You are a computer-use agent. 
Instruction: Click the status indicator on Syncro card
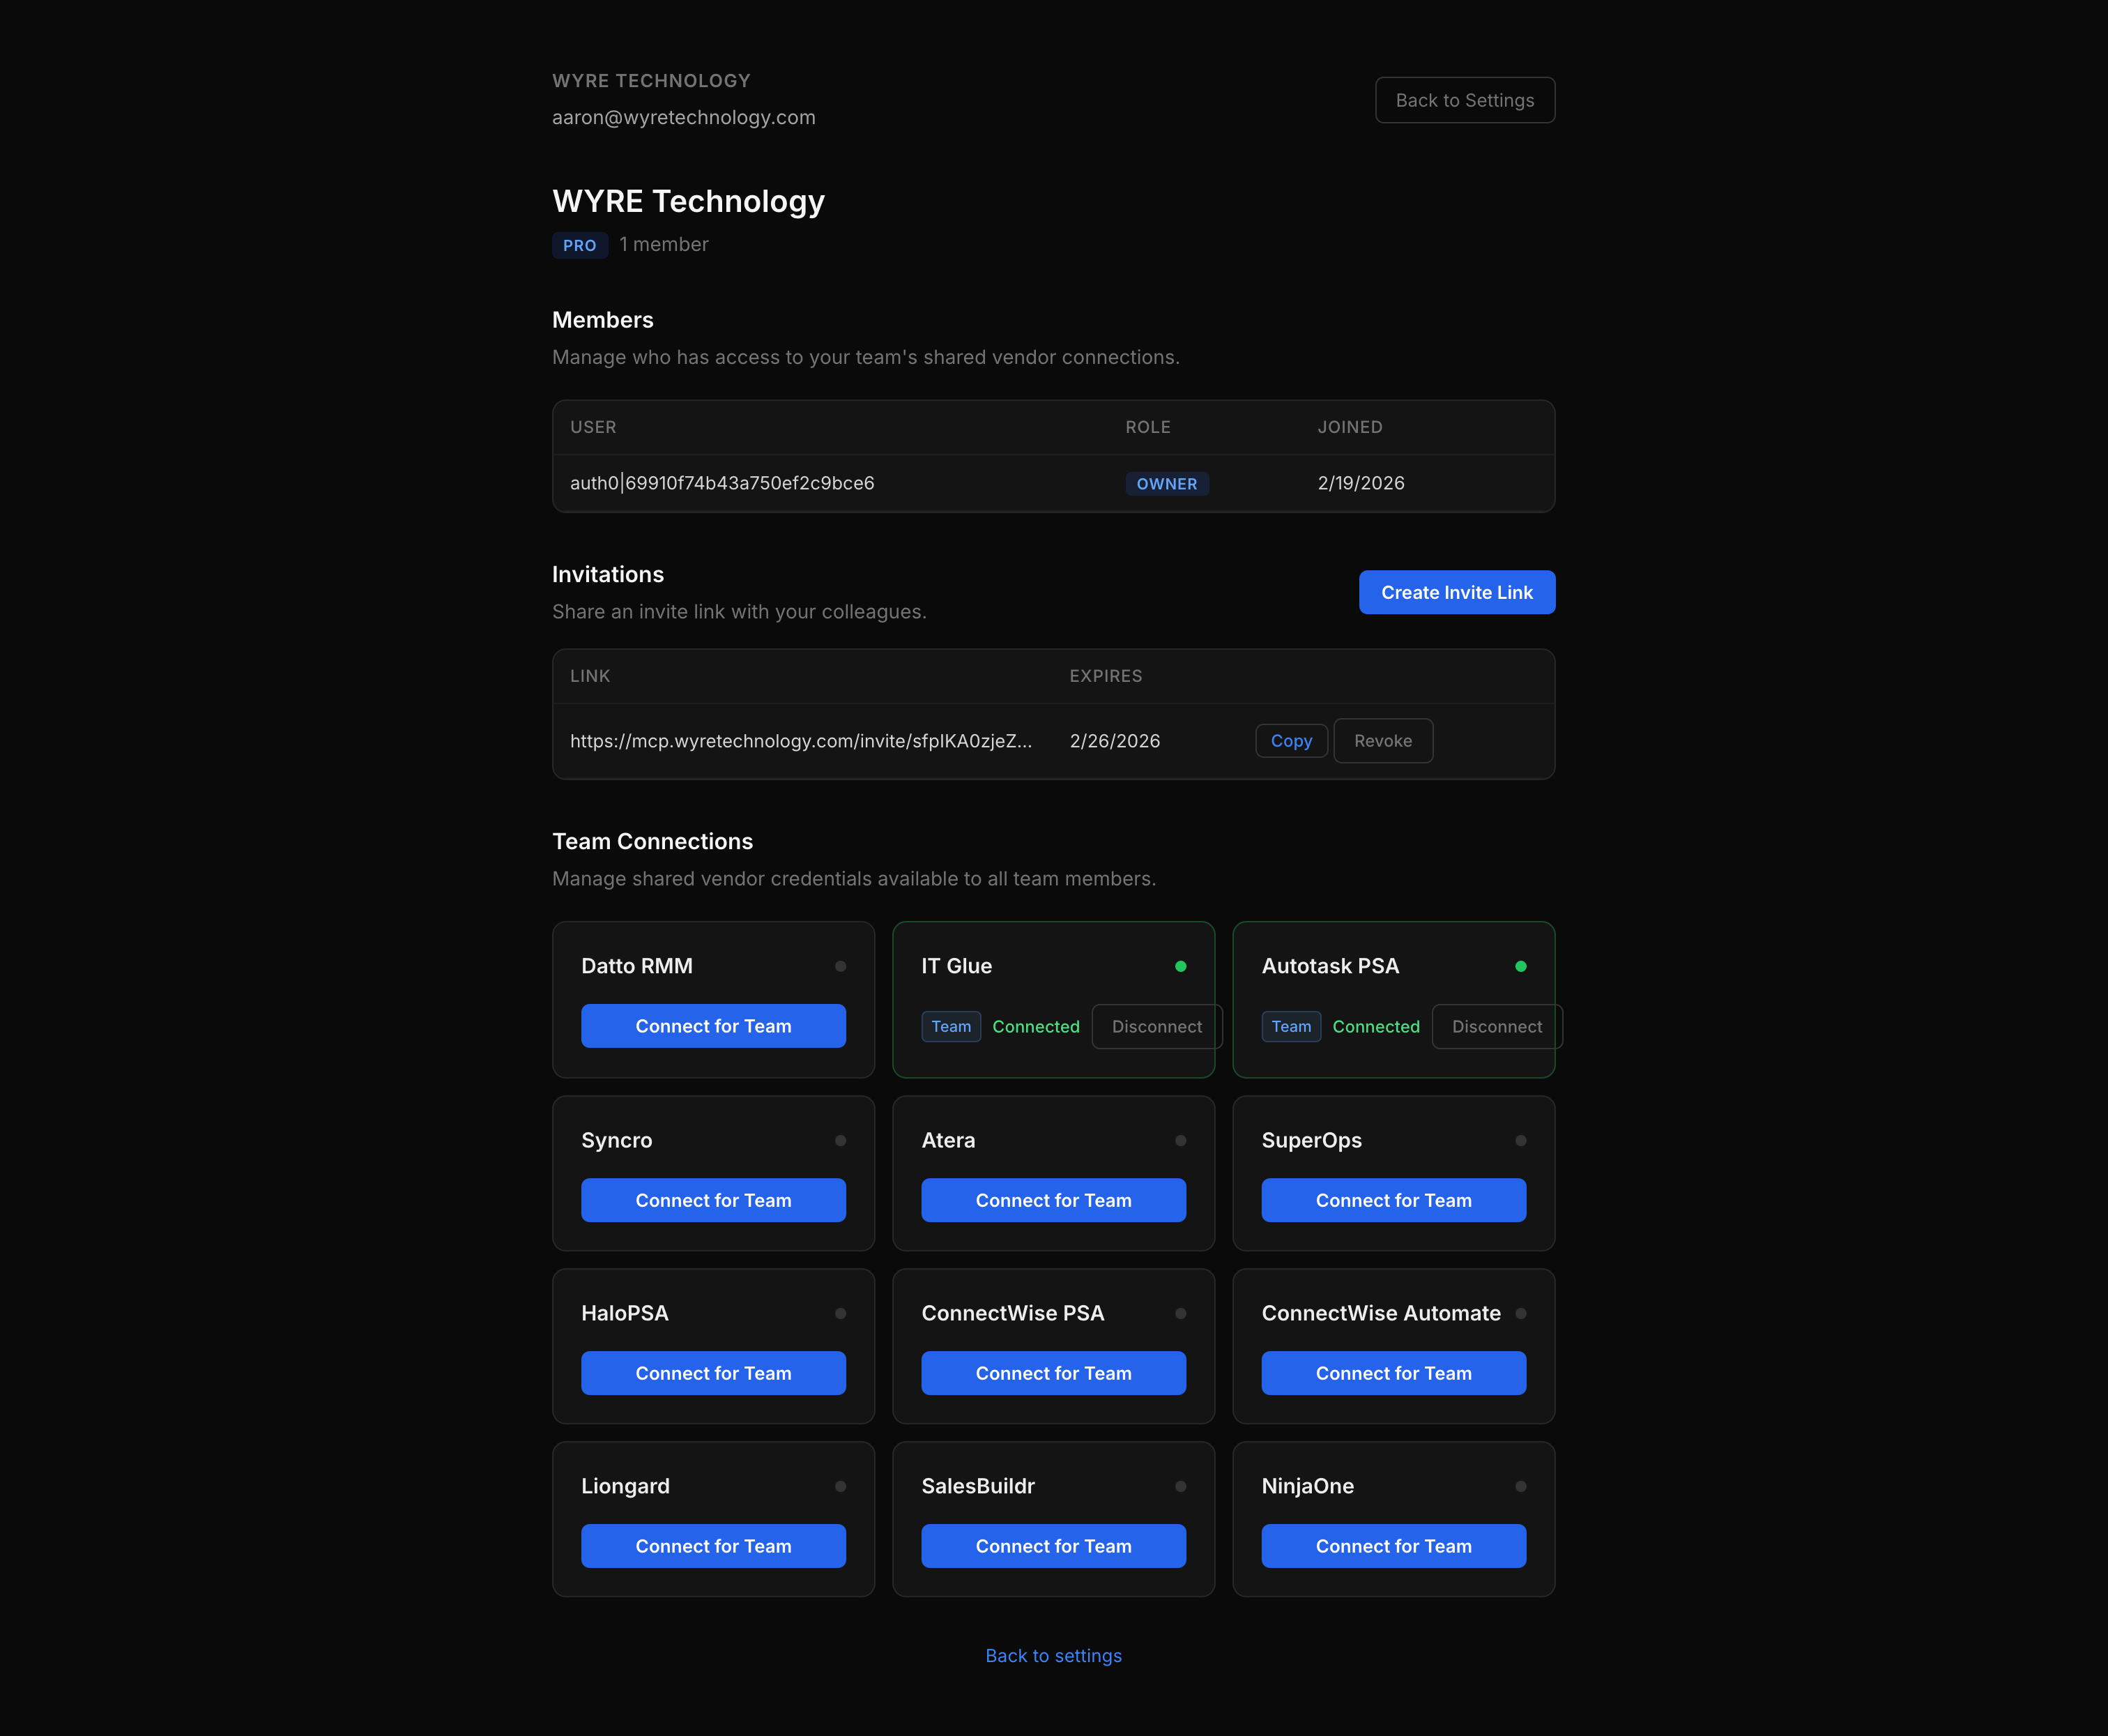841,1139
